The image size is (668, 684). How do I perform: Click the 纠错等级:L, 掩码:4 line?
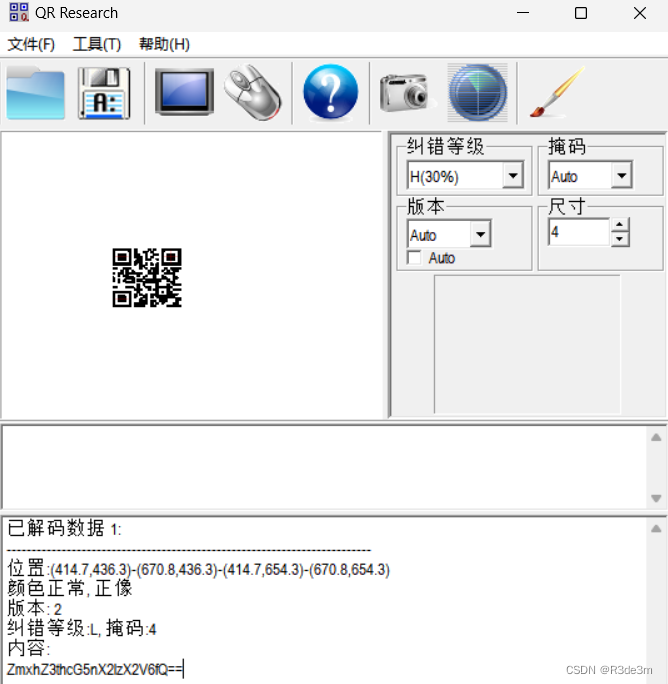click(82, 629)
